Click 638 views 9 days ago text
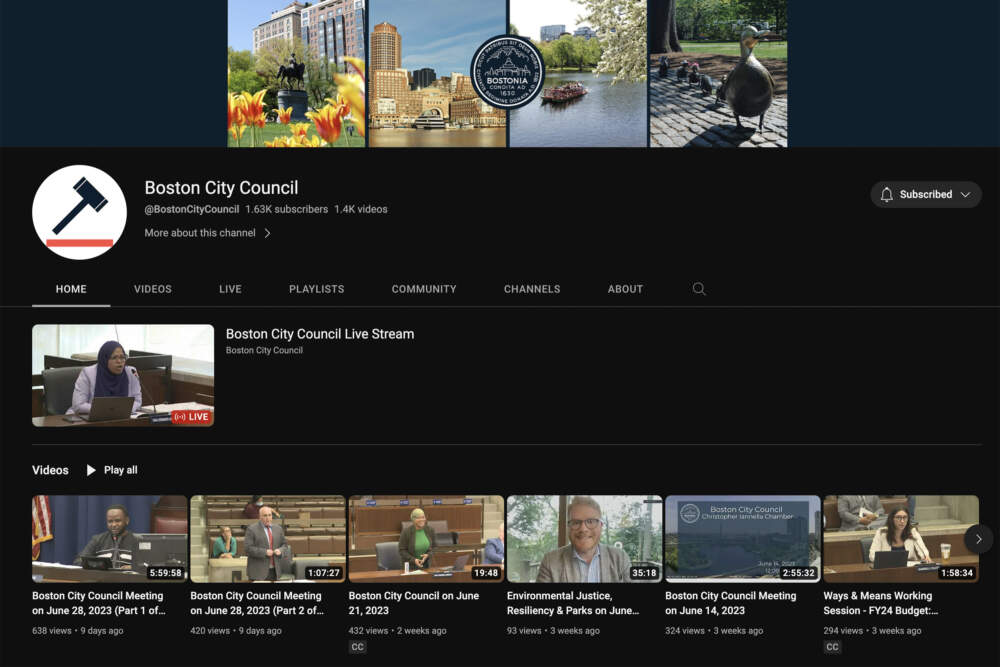The width and height of the screenshot is (1000, 667). tap(78, 631)
